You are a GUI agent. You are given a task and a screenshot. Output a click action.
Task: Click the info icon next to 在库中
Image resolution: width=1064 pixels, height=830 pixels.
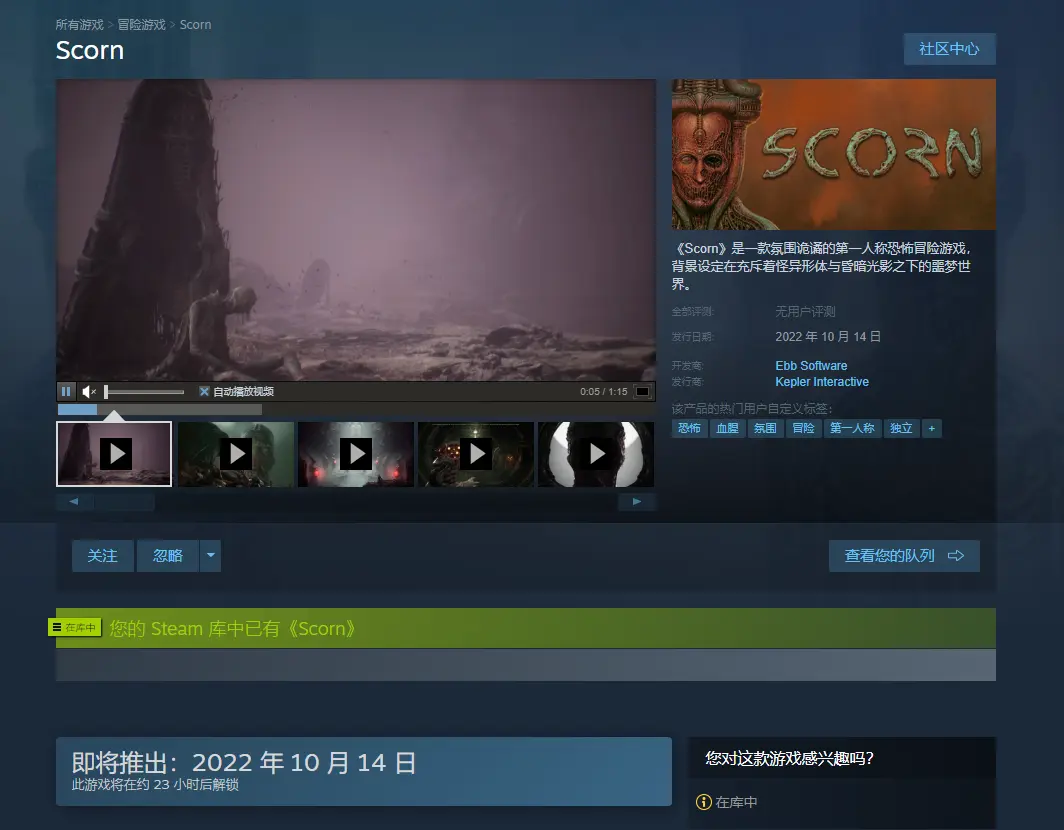(x=704, y=802)
